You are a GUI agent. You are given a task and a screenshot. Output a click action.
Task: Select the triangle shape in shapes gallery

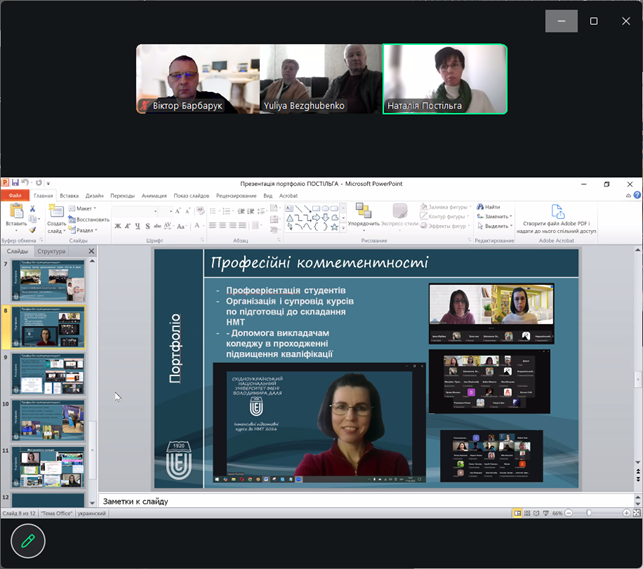point(290,218)
